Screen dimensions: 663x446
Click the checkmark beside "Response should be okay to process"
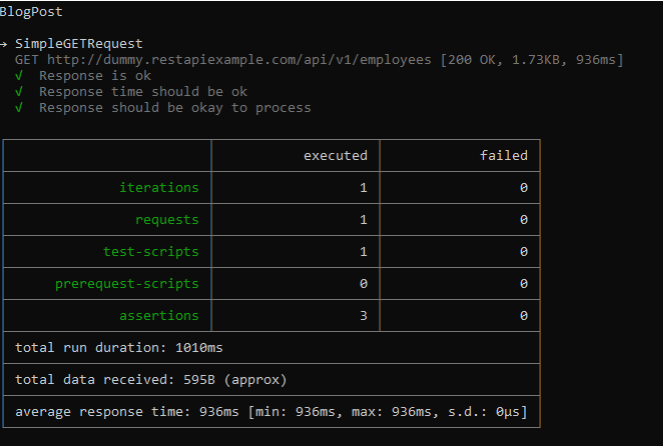(20, 108)
